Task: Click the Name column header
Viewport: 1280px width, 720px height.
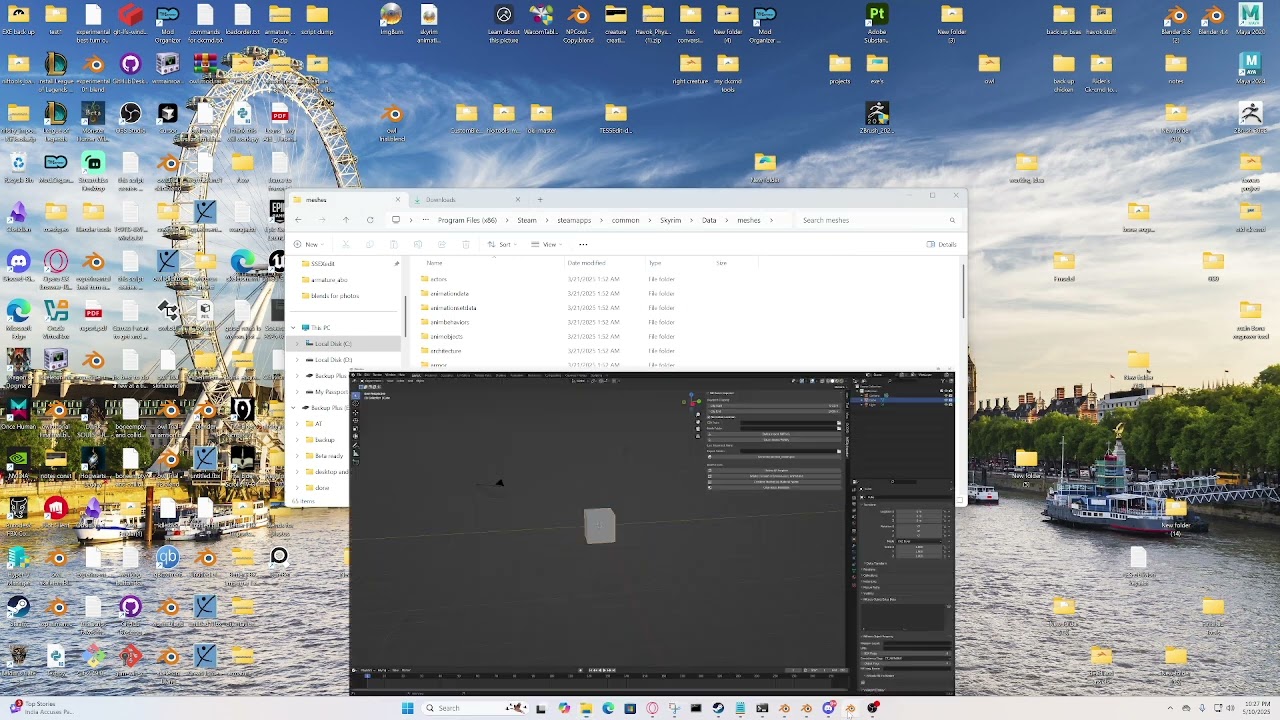Action: coord(435,263)
